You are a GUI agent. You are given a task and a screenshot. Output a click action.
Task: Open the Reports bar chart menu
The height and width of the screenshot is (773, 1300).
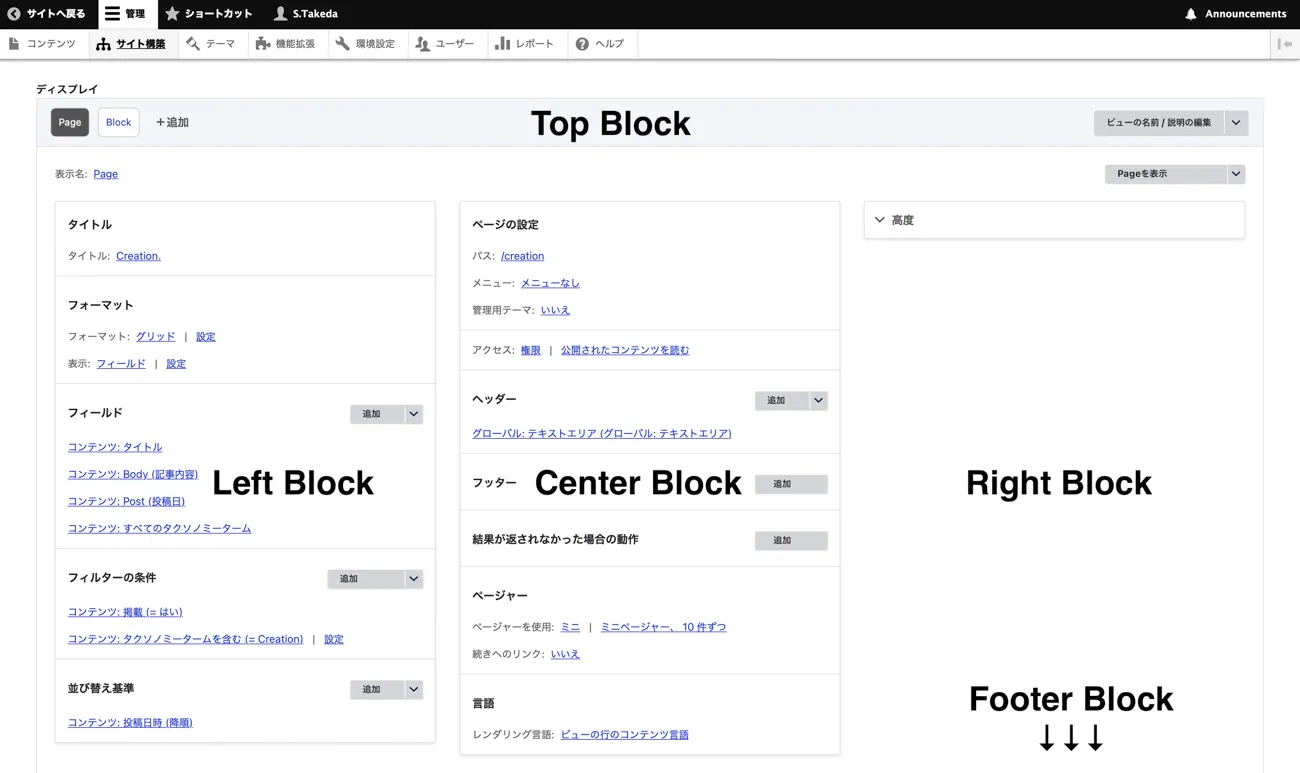(503, 44)
